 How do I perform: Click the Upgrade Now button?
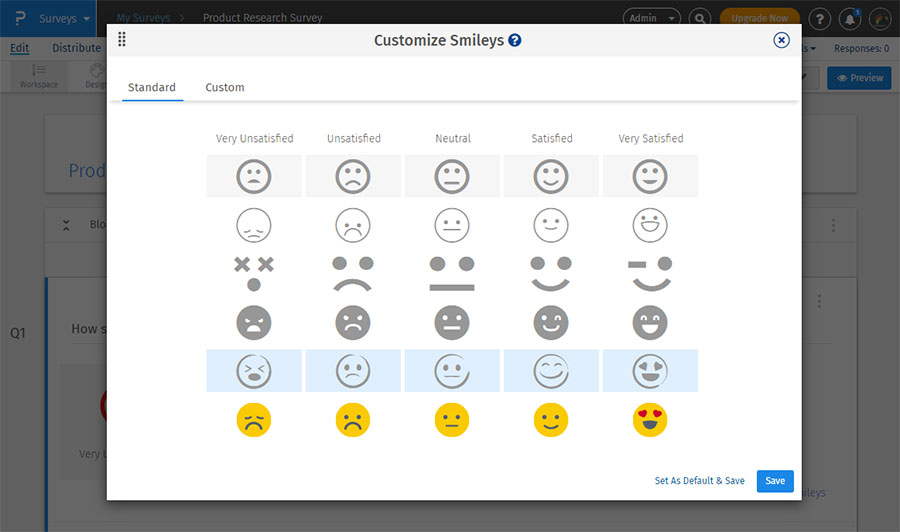coord(759,18)
